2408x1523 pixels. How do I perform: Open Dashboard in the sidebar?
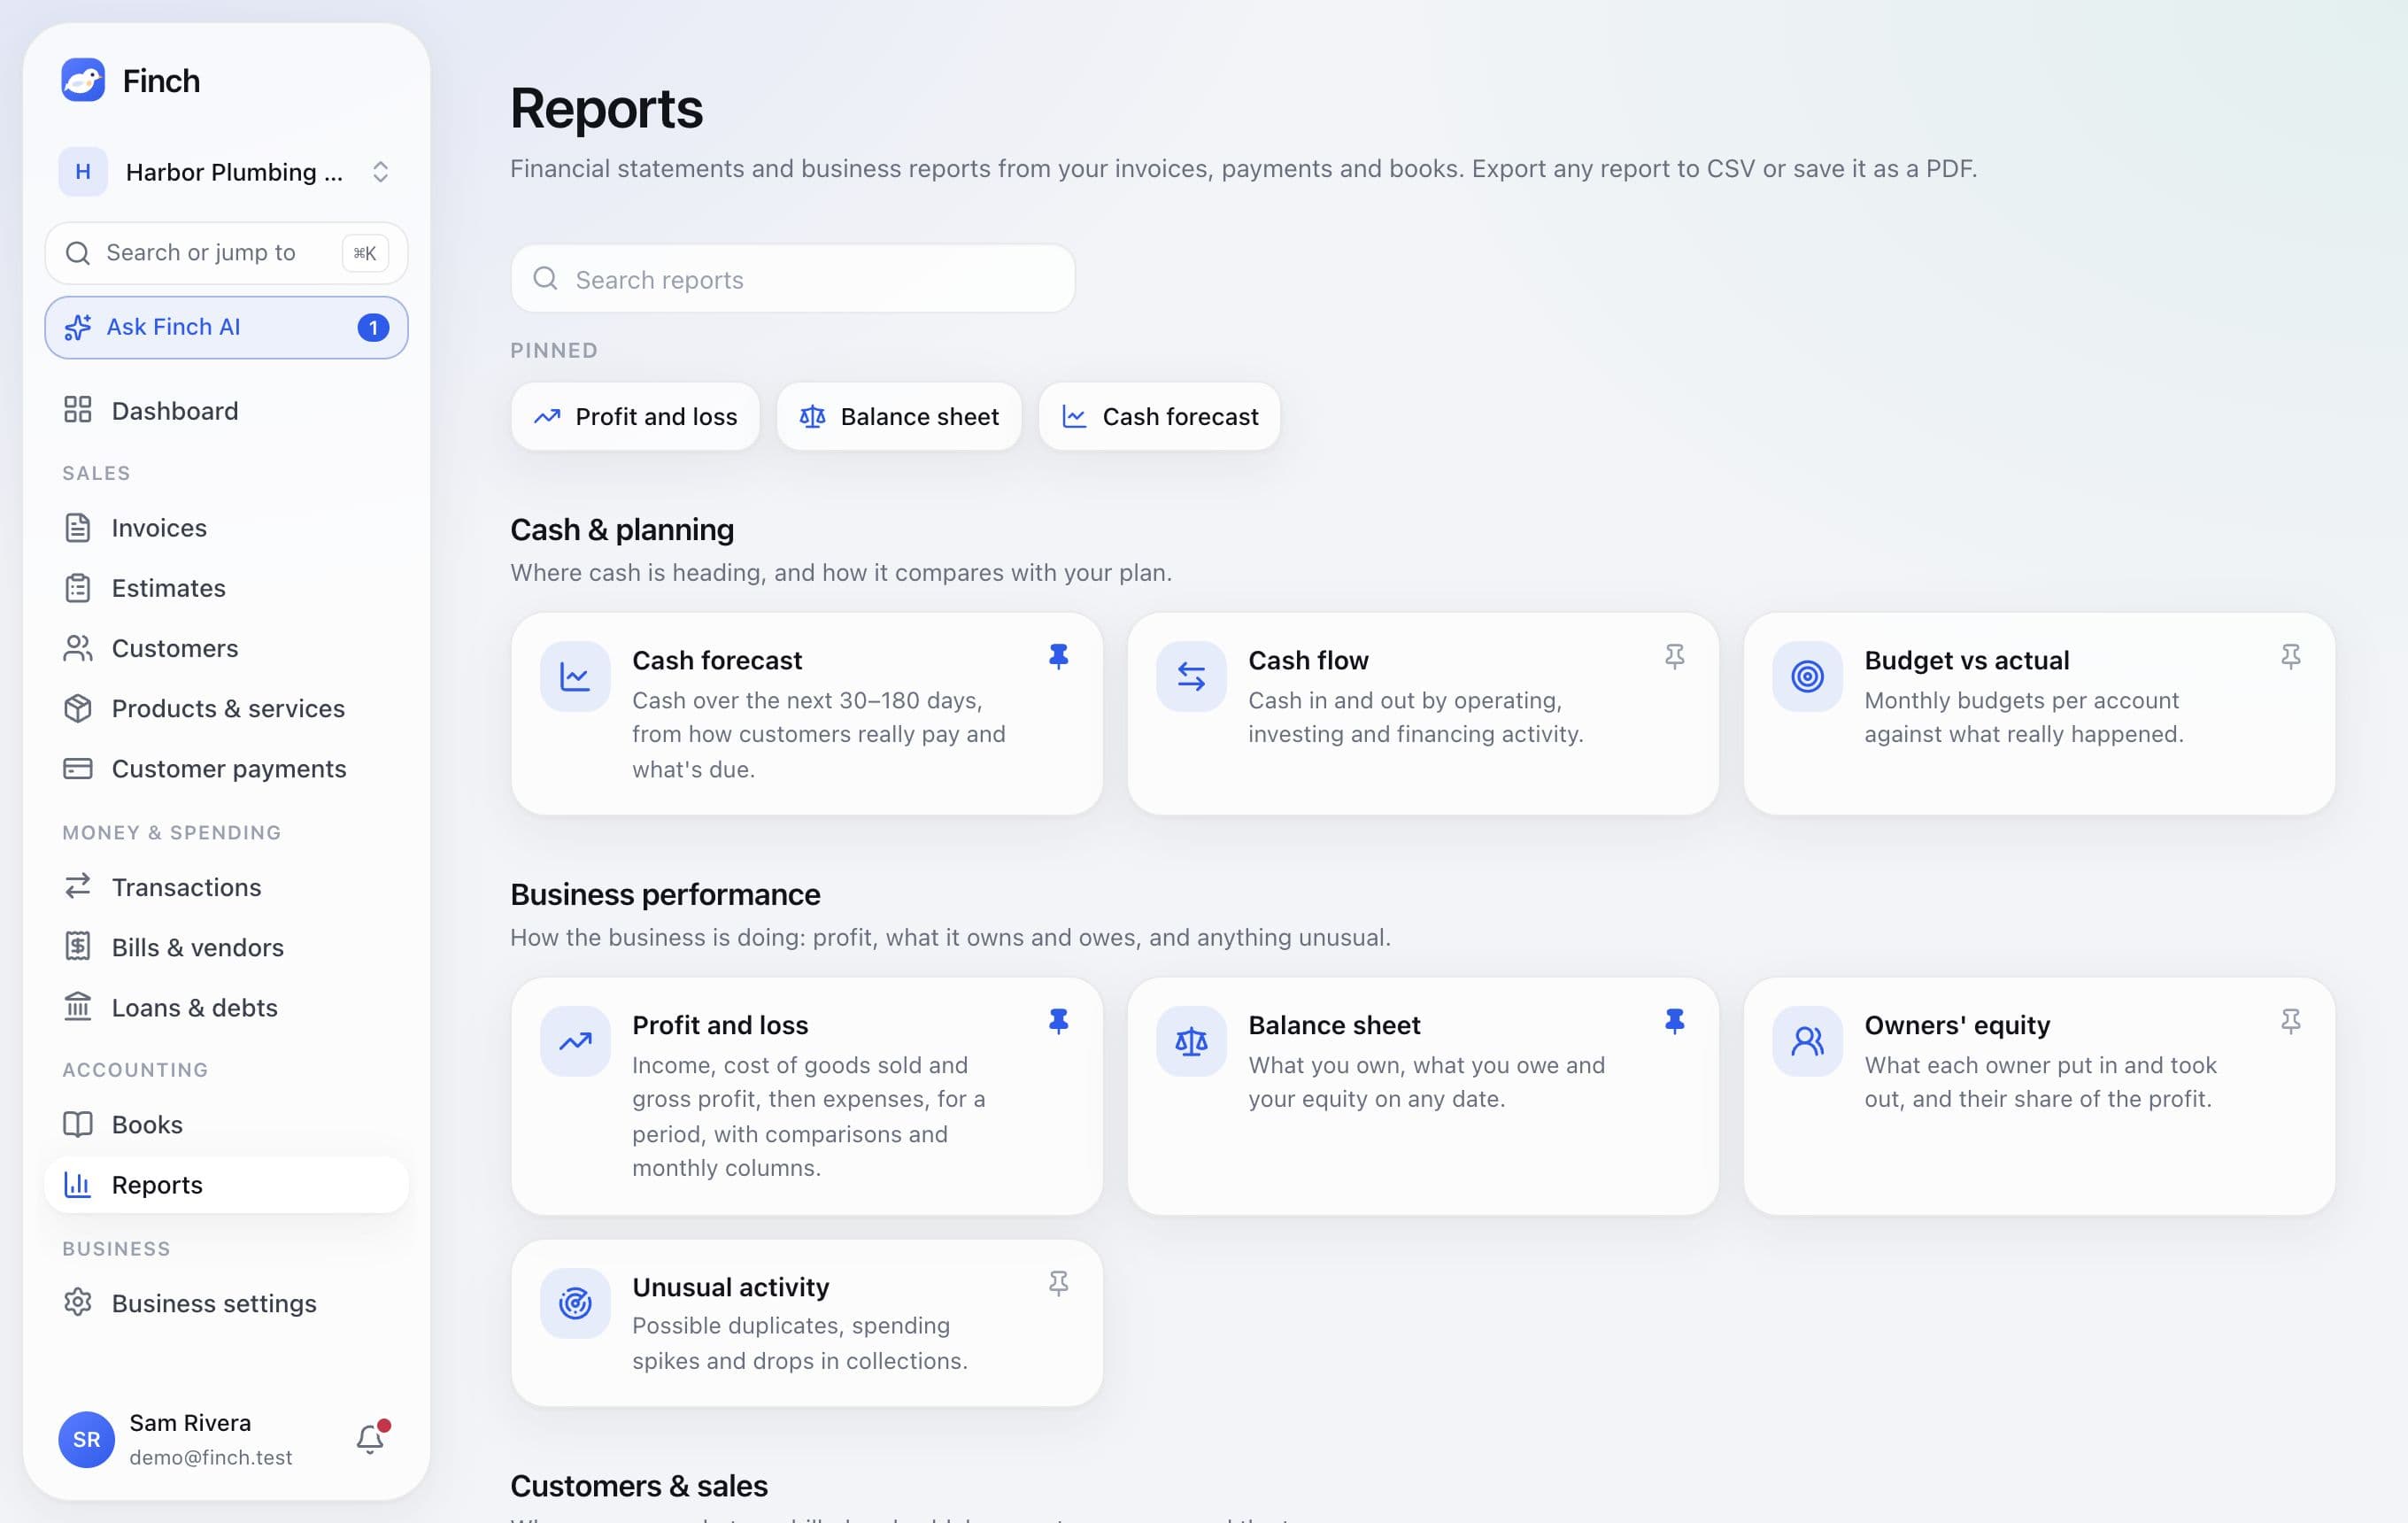[226, 411]
